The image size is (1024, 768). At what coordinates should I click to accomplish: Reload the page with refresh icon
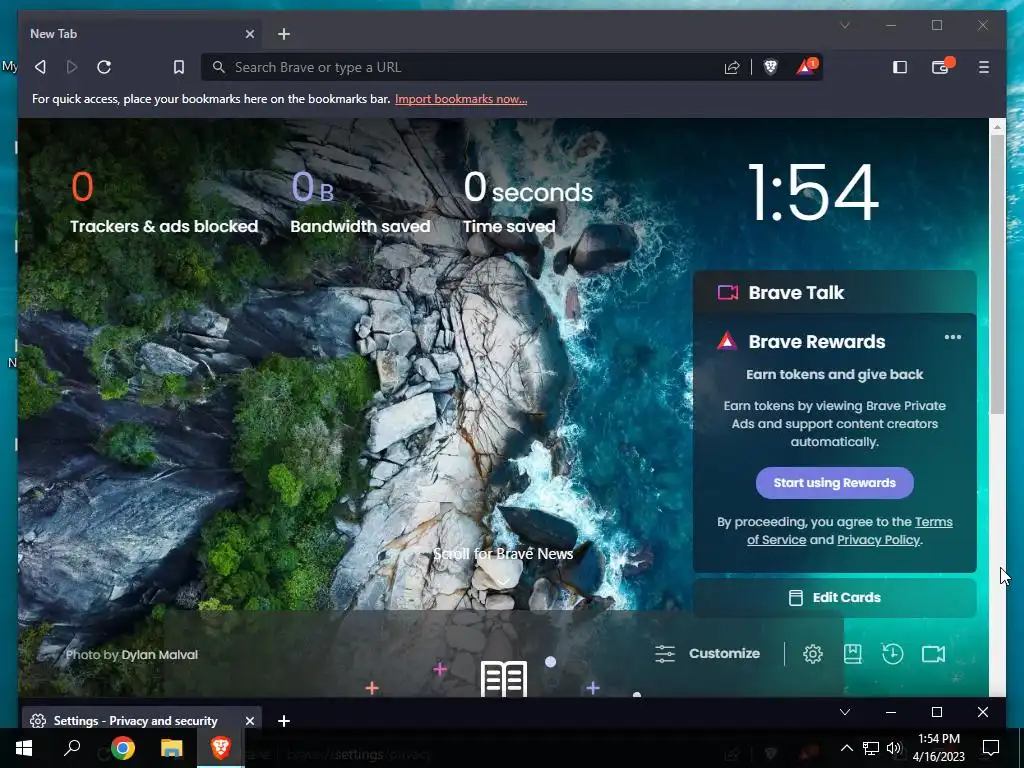[x=104, y=67]
